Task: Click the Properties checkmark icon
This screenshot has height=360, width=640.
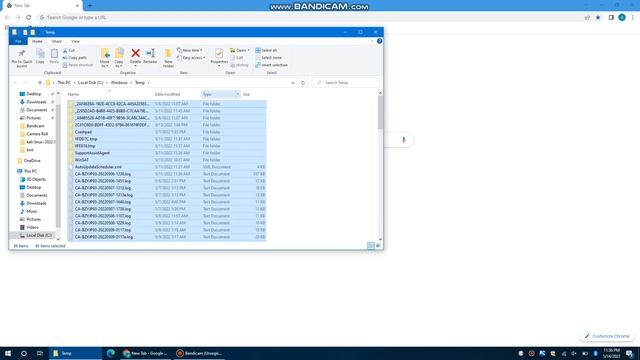Action: tap(219, 53)
